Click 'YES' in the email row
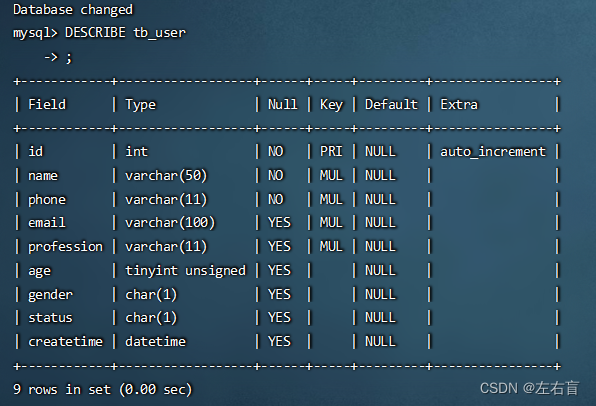Screen dimensions: 596x406 point(279,222)
